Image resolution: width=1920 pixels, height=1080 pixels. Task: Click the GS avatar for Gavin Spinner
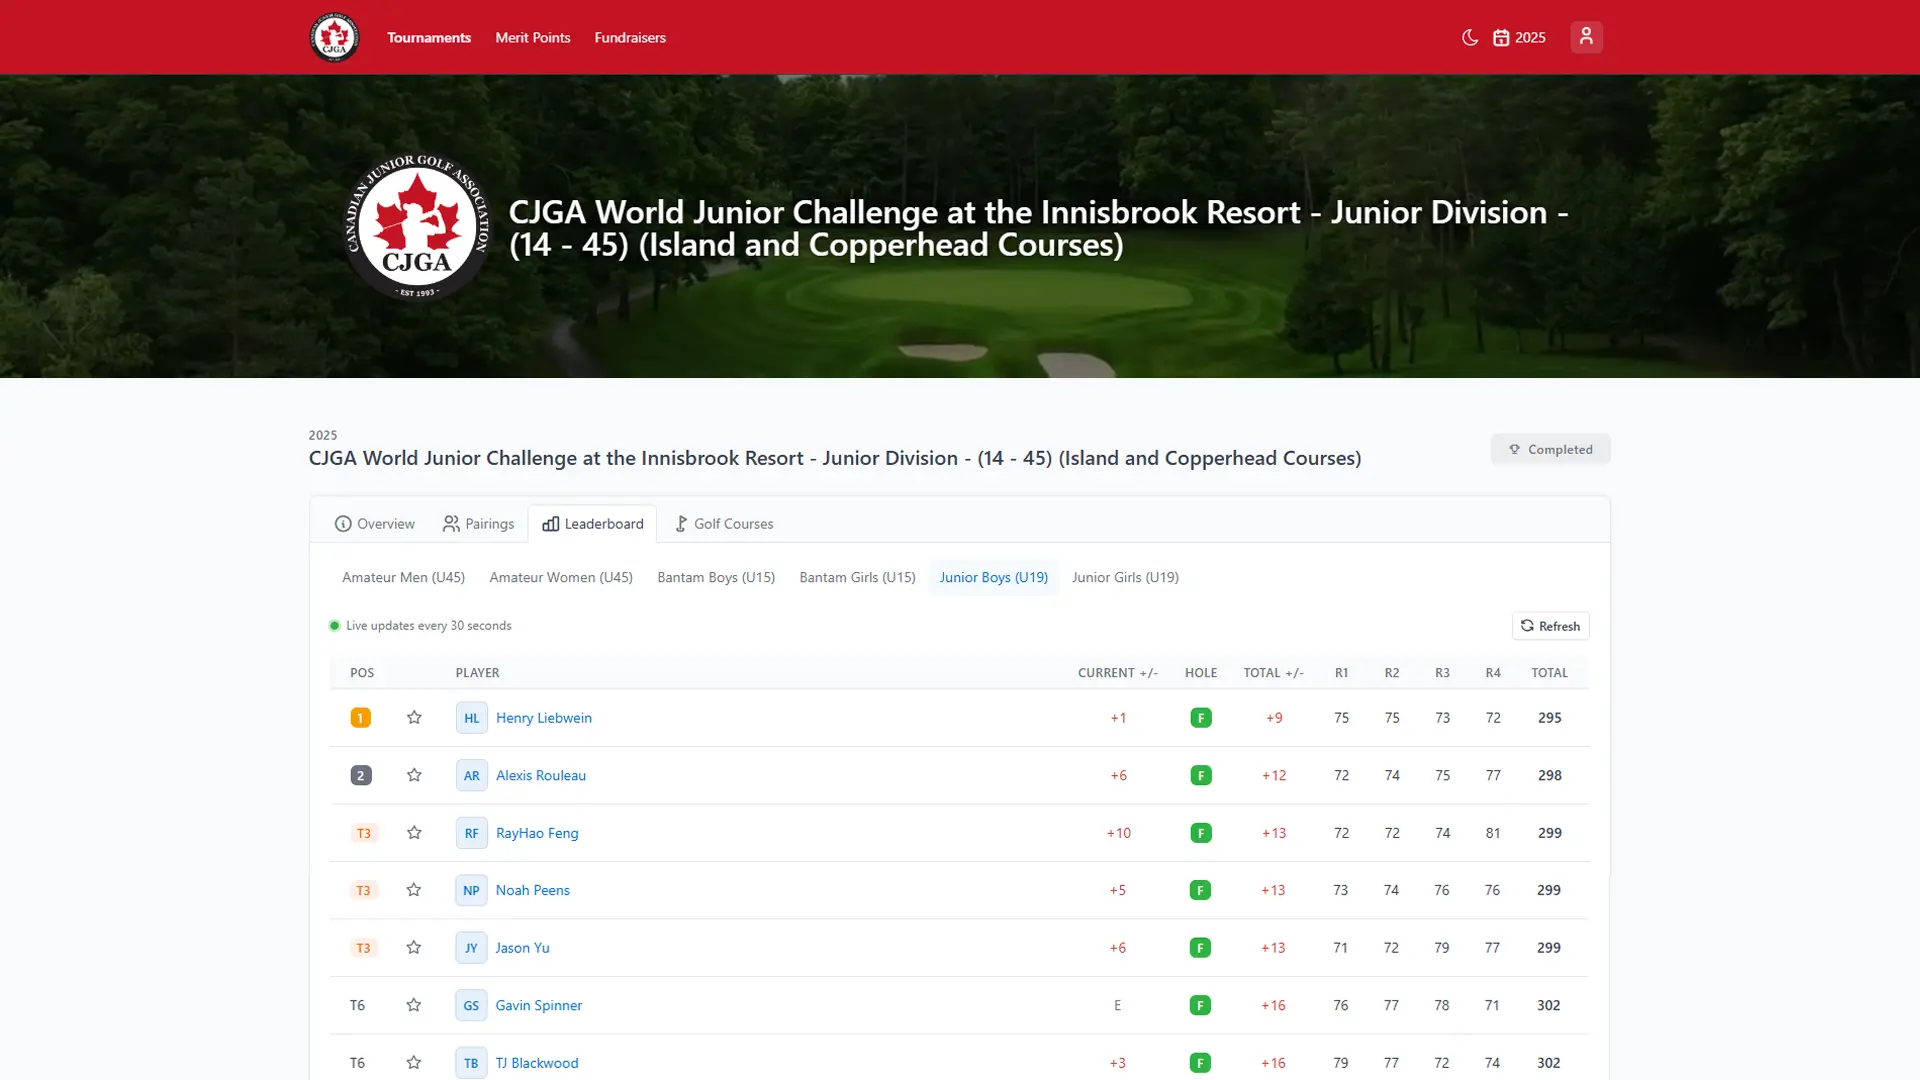tap(471, 1005)
